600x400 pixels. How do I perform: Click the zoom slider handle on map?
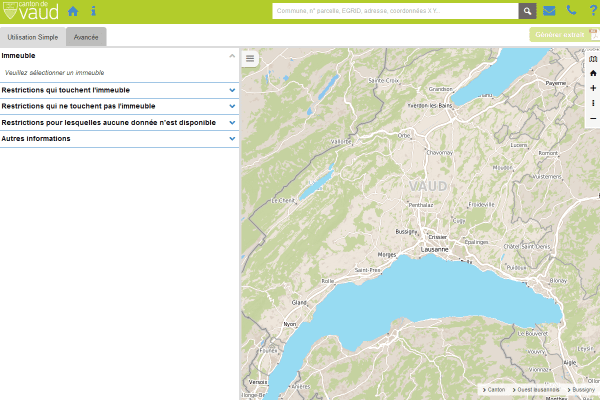coord(593,103)
